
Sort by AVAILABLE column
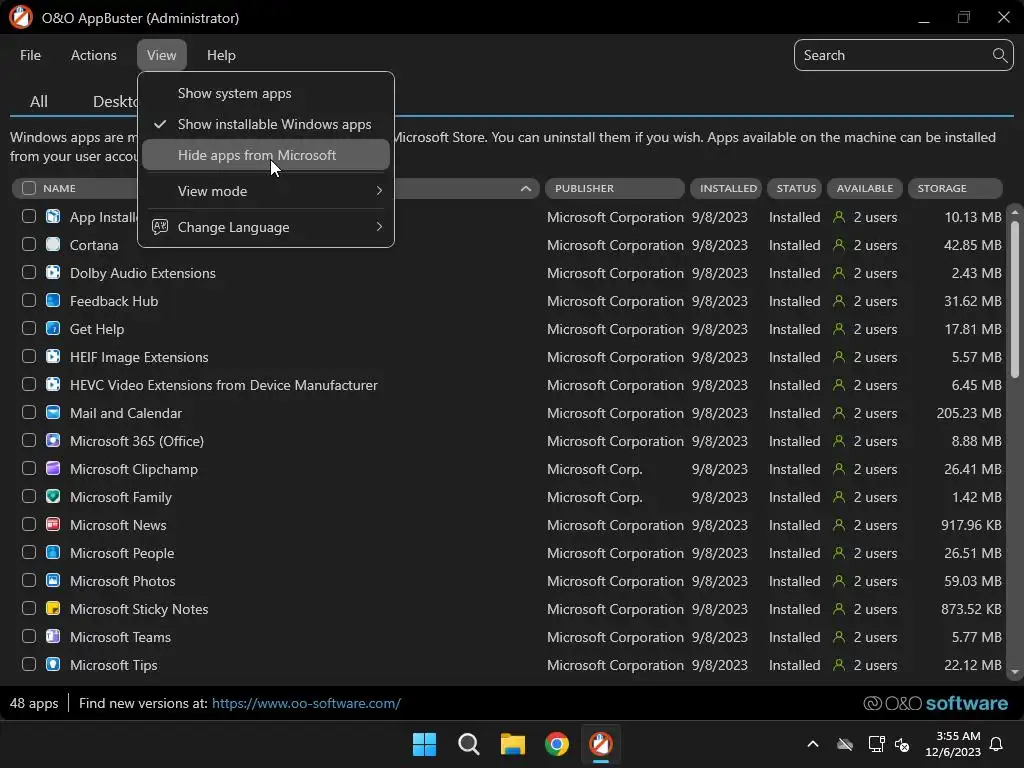865,188
